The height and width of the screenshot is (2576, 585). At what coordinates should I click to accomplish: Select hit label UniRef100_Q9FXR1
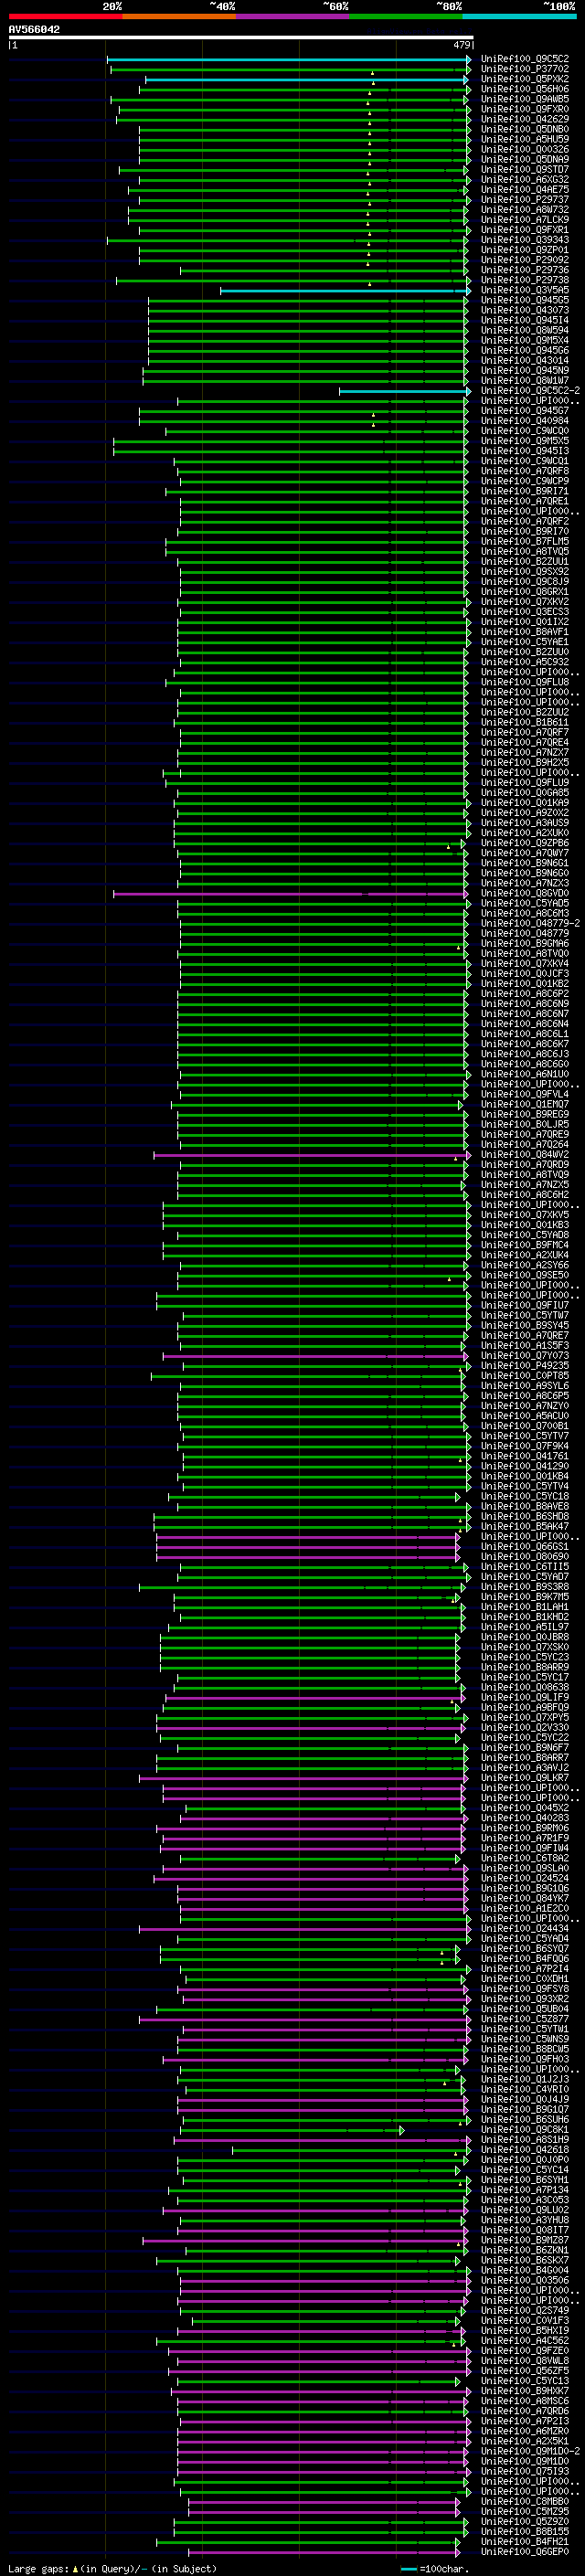point(525,230)
